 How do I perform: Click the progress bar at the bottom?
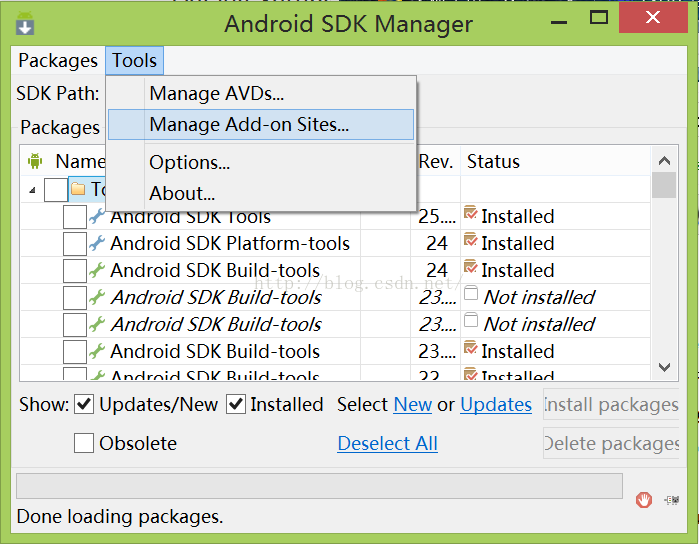click(x=319, y=486)
